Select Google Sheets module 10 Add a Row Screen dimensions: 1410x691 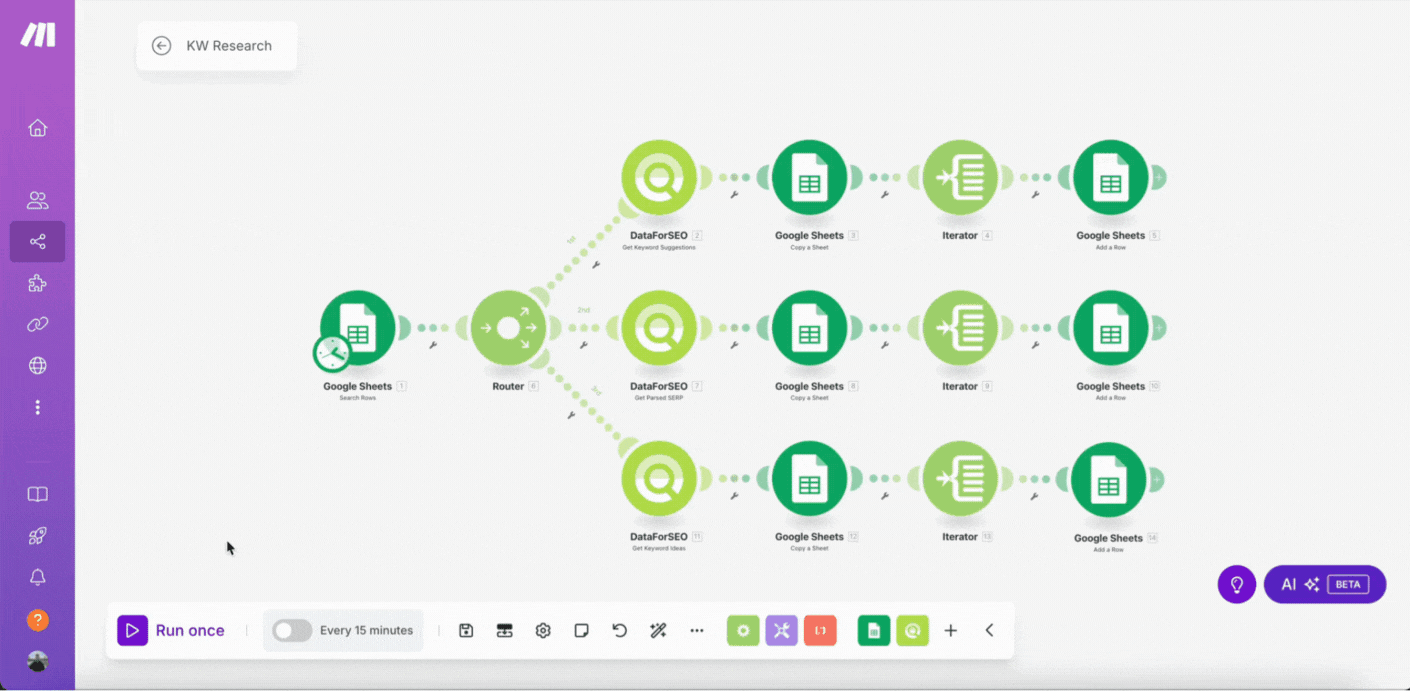1110,328
